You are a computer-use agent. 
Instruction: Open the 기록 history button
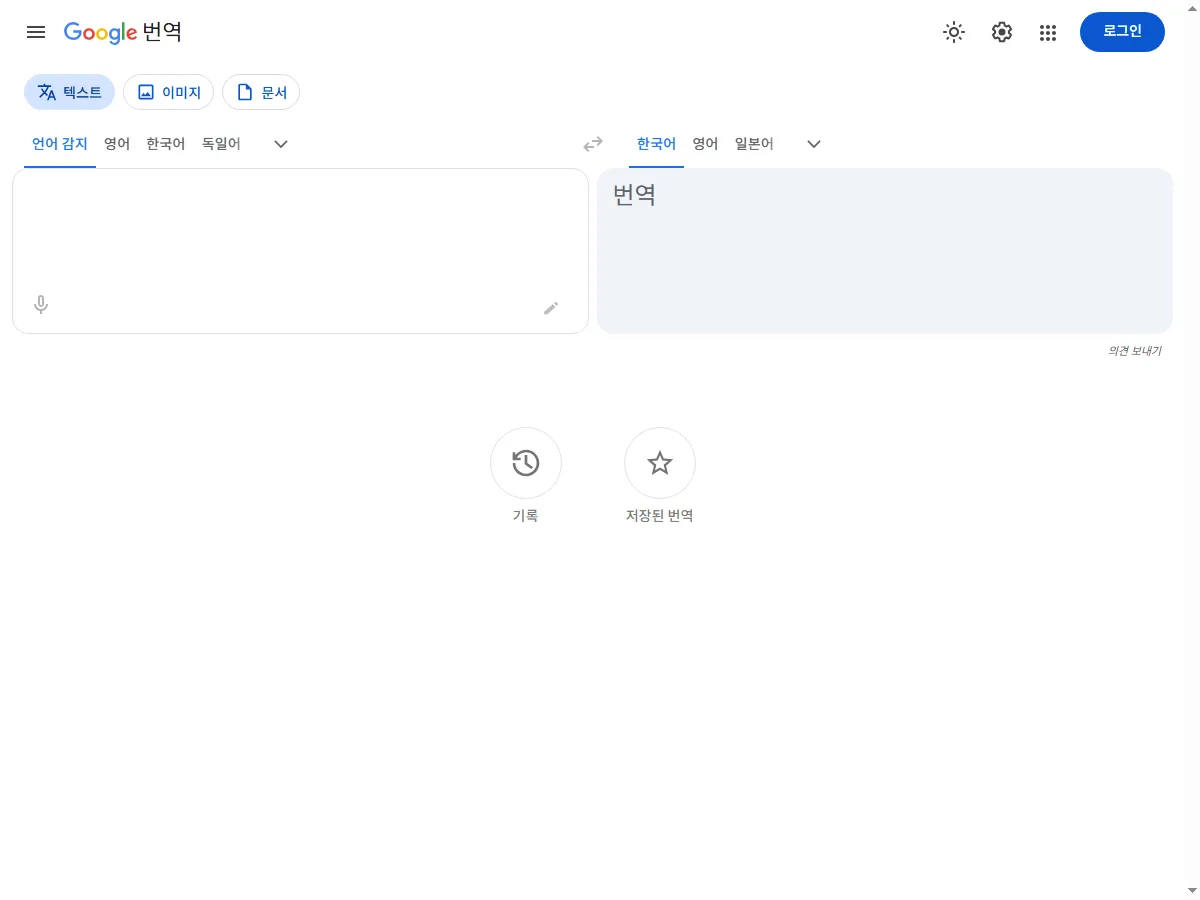pos(526,463)
